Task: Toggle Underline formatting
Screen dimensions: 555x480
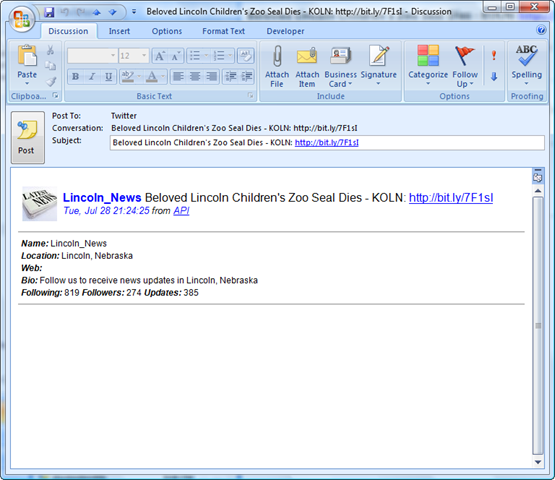Action: pos(109,76)
